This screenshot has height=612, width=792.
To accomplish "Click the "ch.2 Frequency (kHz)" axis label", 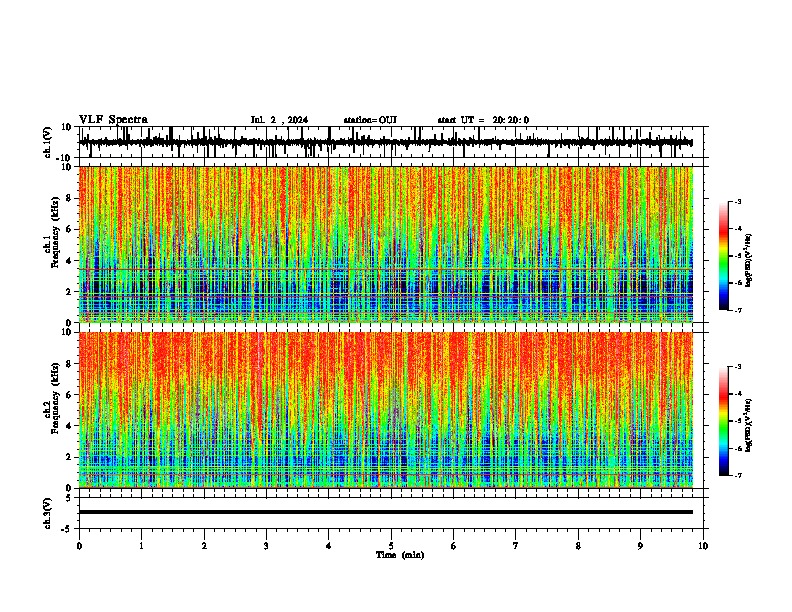I will coord(53,398).
